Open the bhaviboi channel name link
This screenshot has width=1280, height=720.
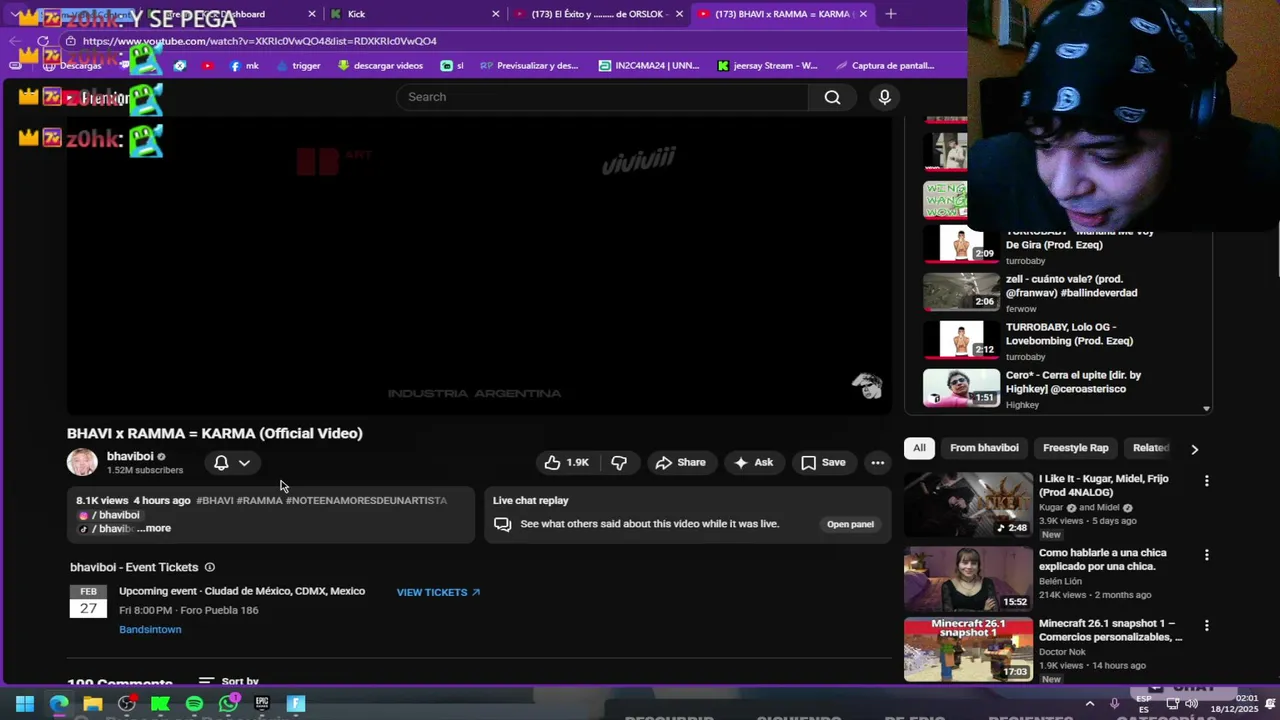pyautogui.click(x=130, y=456)
